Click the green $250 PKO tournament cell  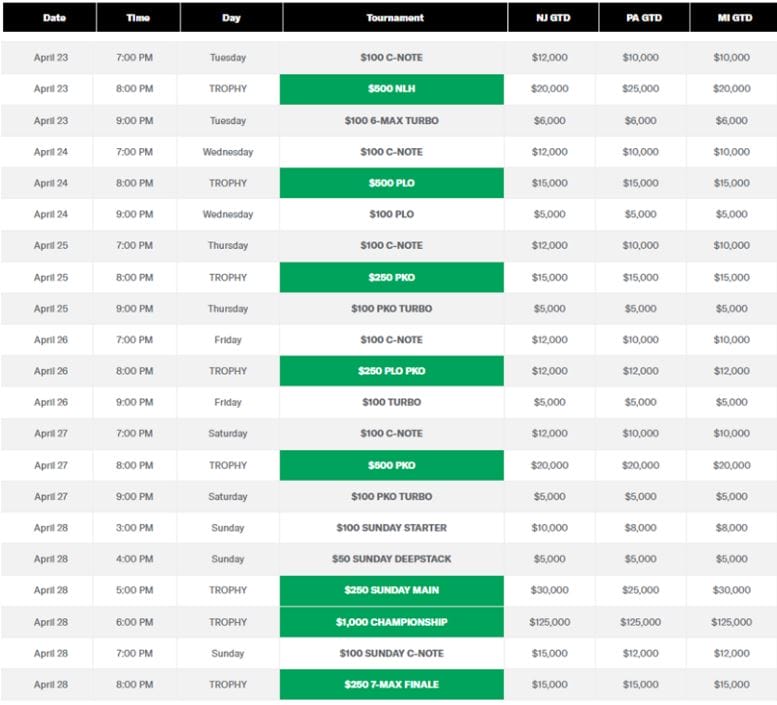(x=391, y=277)
